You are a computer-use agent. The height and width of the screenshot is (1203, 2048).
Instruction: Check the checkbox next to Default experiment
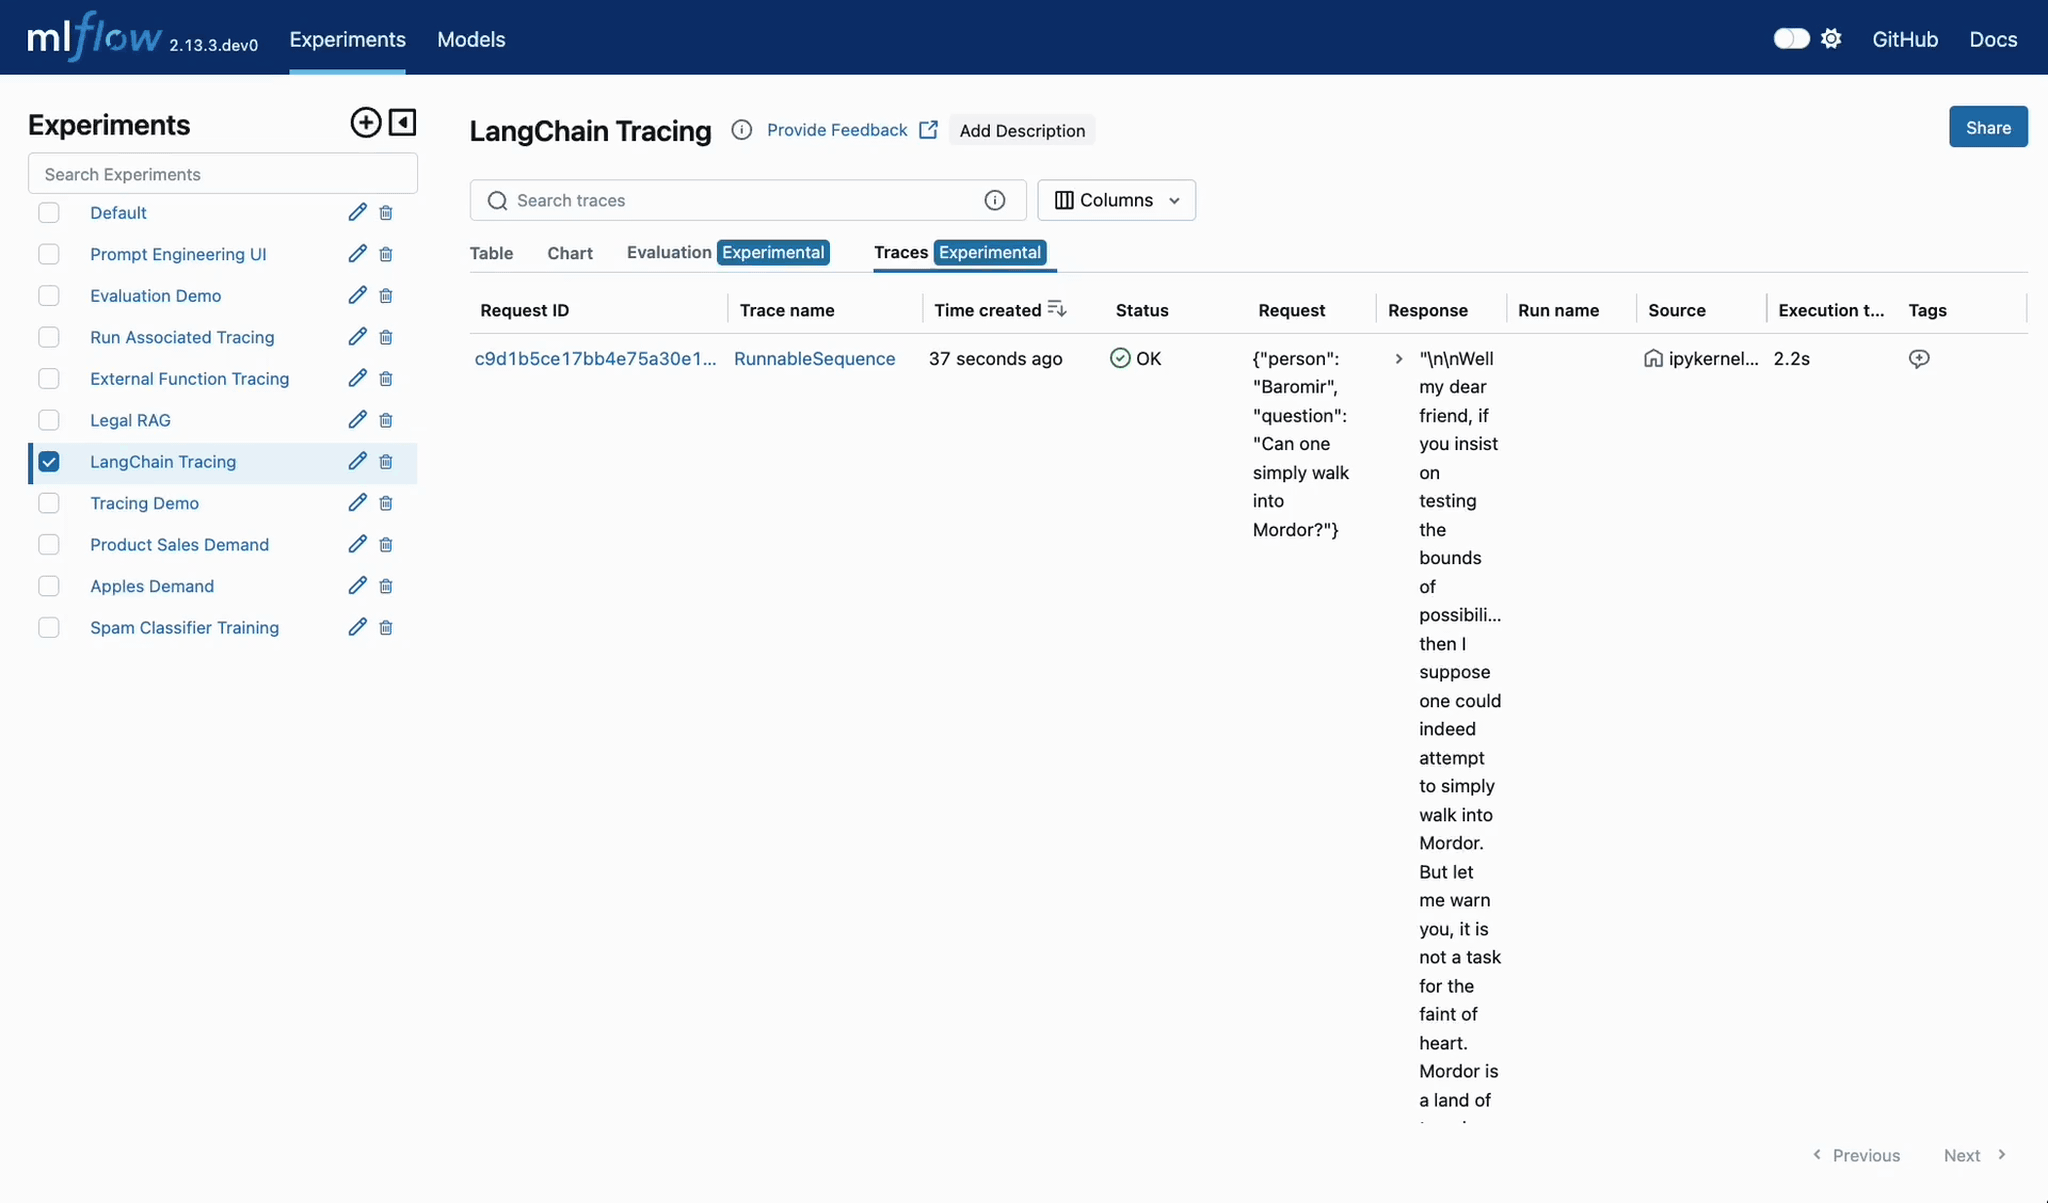[49, 212]
